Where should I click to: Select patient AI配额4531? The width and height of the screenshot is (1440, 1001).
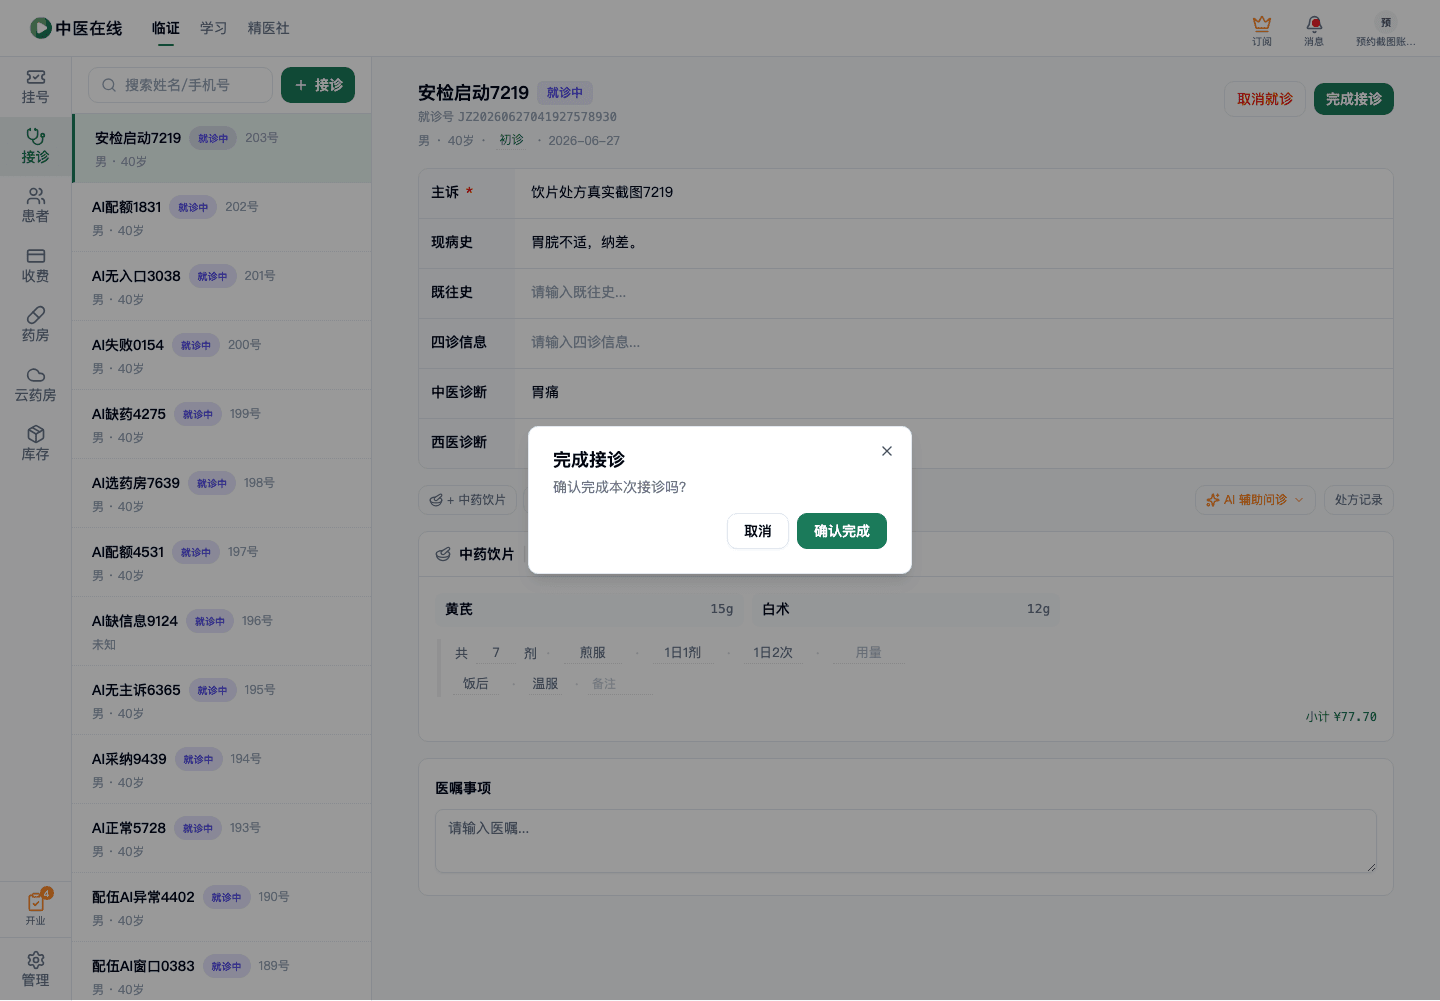click(x=222, y=562)
